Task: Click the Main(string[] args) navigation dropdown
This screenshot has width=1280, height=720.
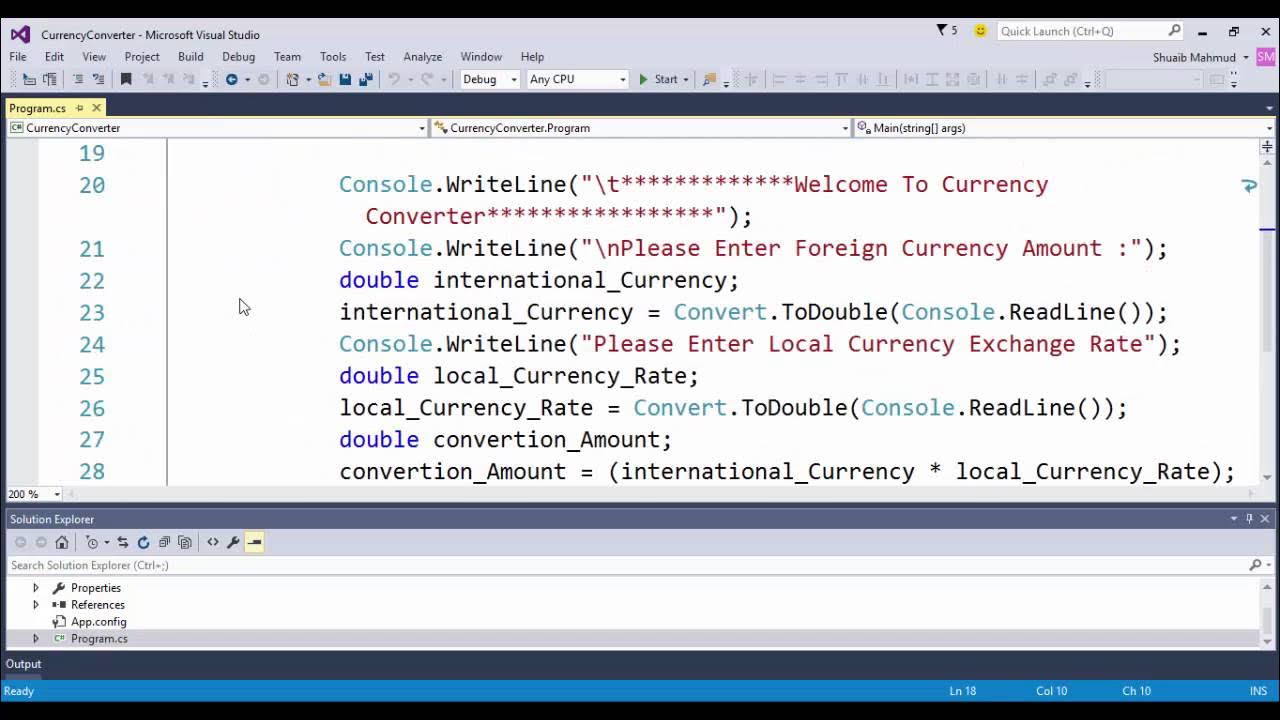Action: [1060, 128]
